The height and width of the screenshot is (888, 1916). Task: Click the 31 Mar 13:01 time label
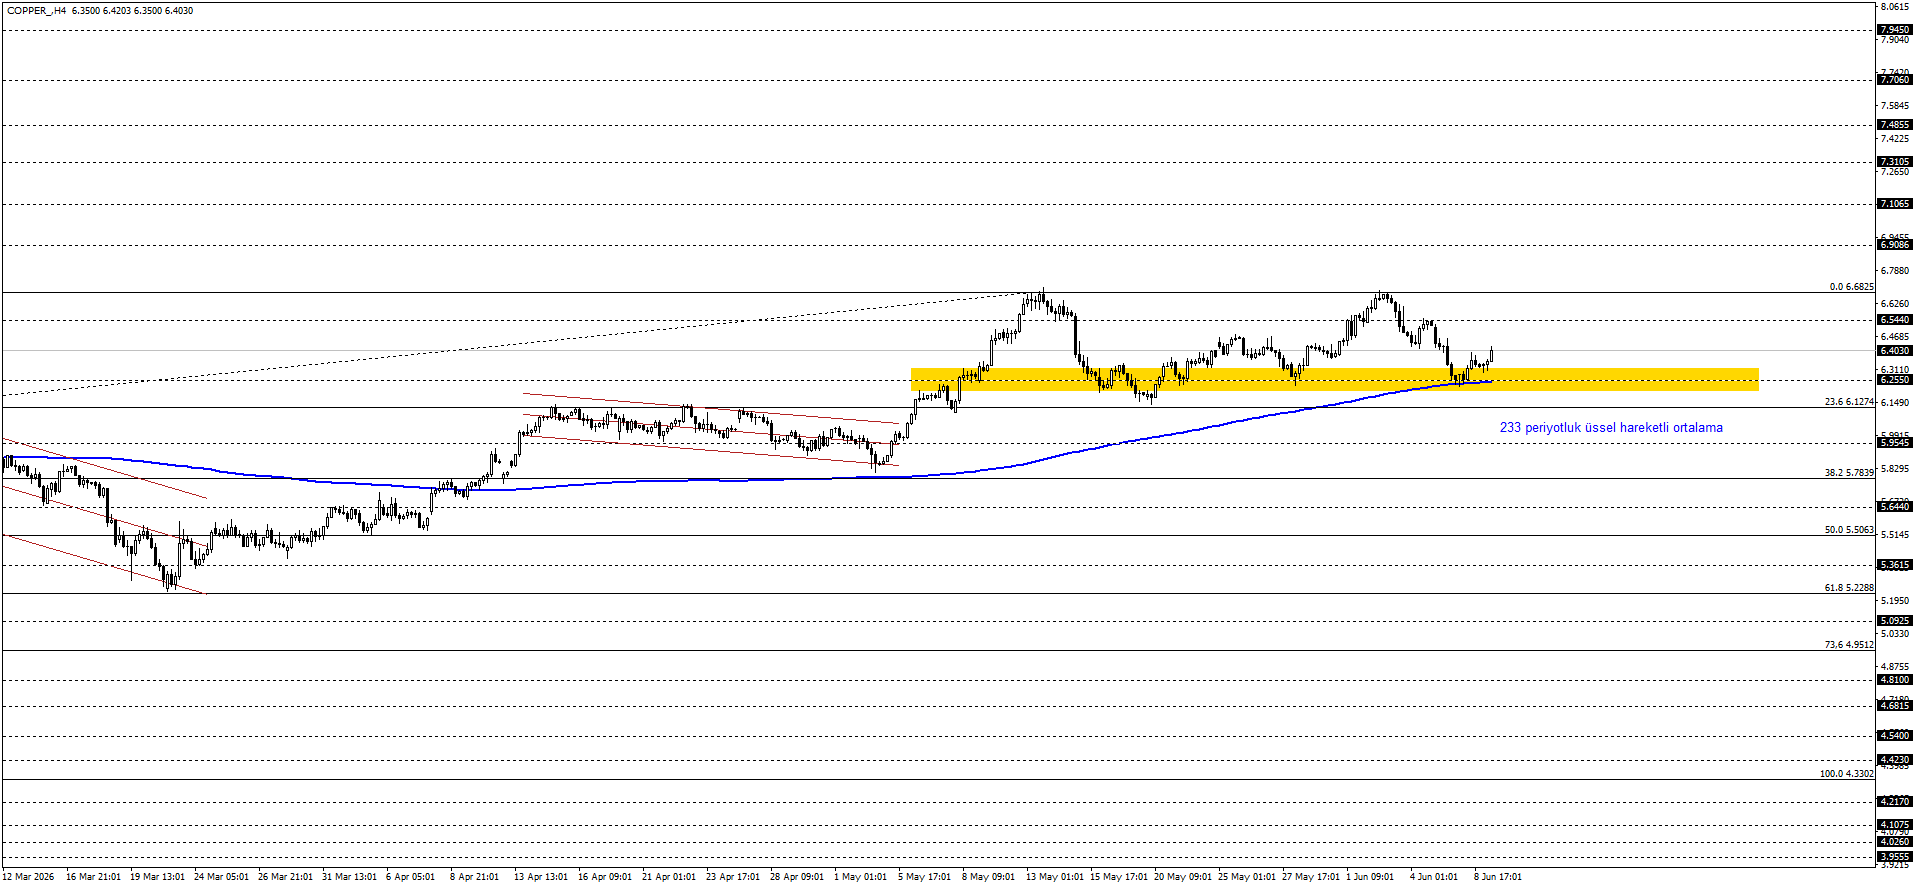pos(350,877)
